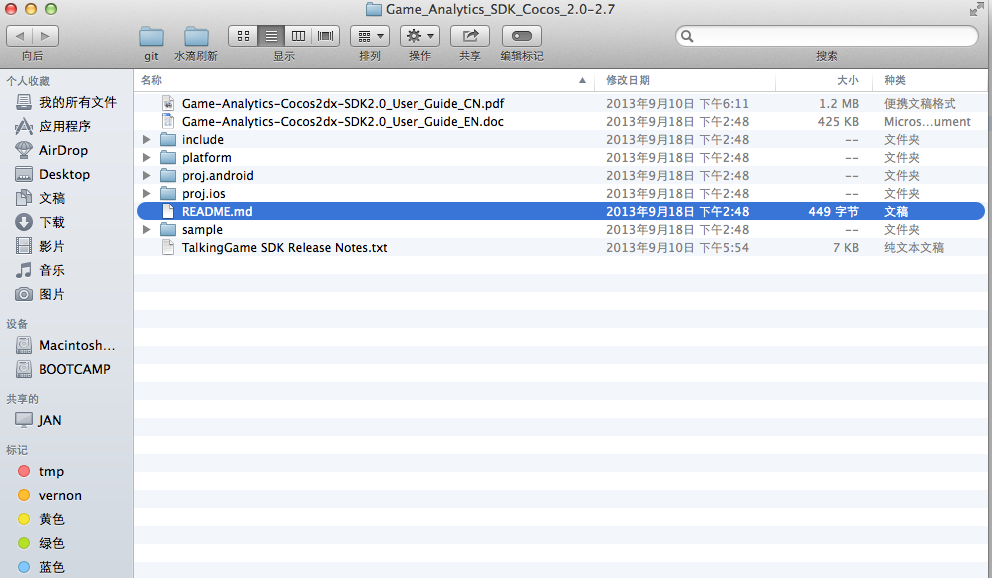Sort by 修改日期 column header
Screen dimensions: 992x578
(628, 80)
